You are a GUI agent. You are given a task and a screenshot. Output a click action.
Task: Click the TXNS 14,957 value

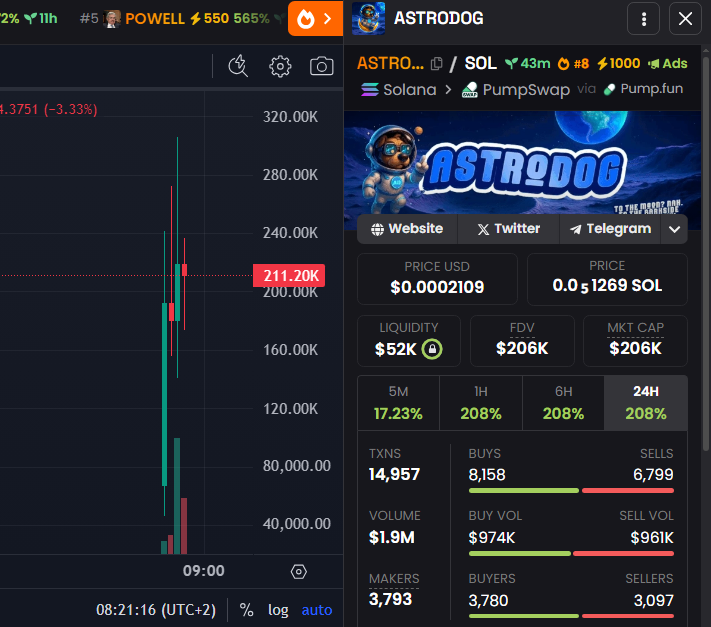pyautogui.click(x=394, y=474)
